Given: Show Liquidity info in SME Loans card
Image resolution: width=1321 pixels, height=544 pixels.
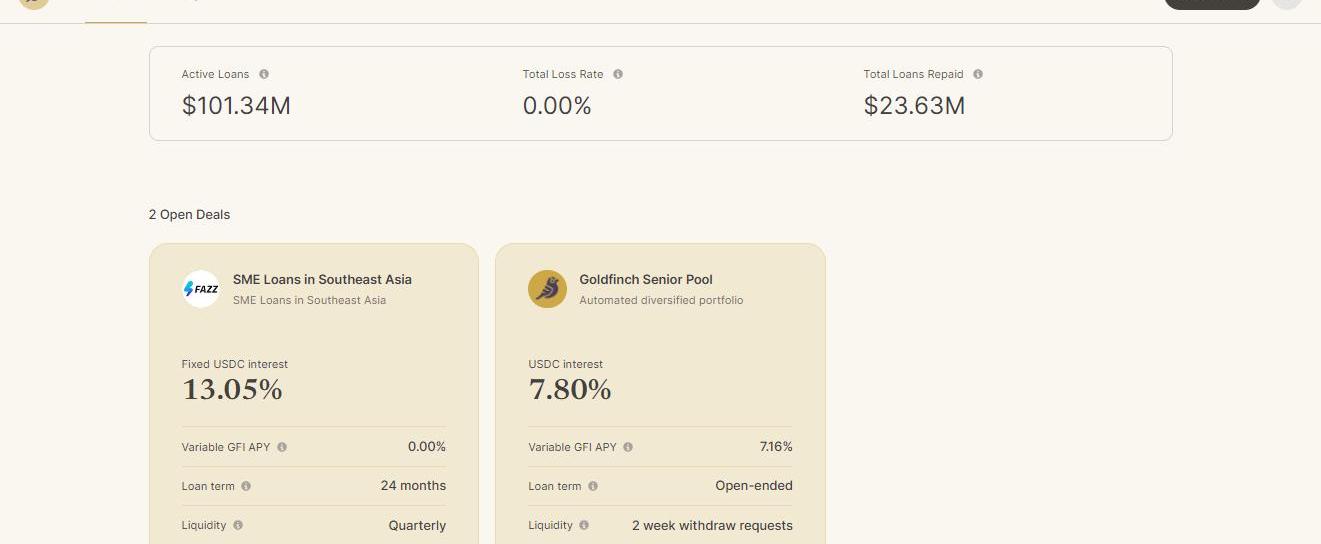Looking at the screenshot, I should (x=238, y=525).
